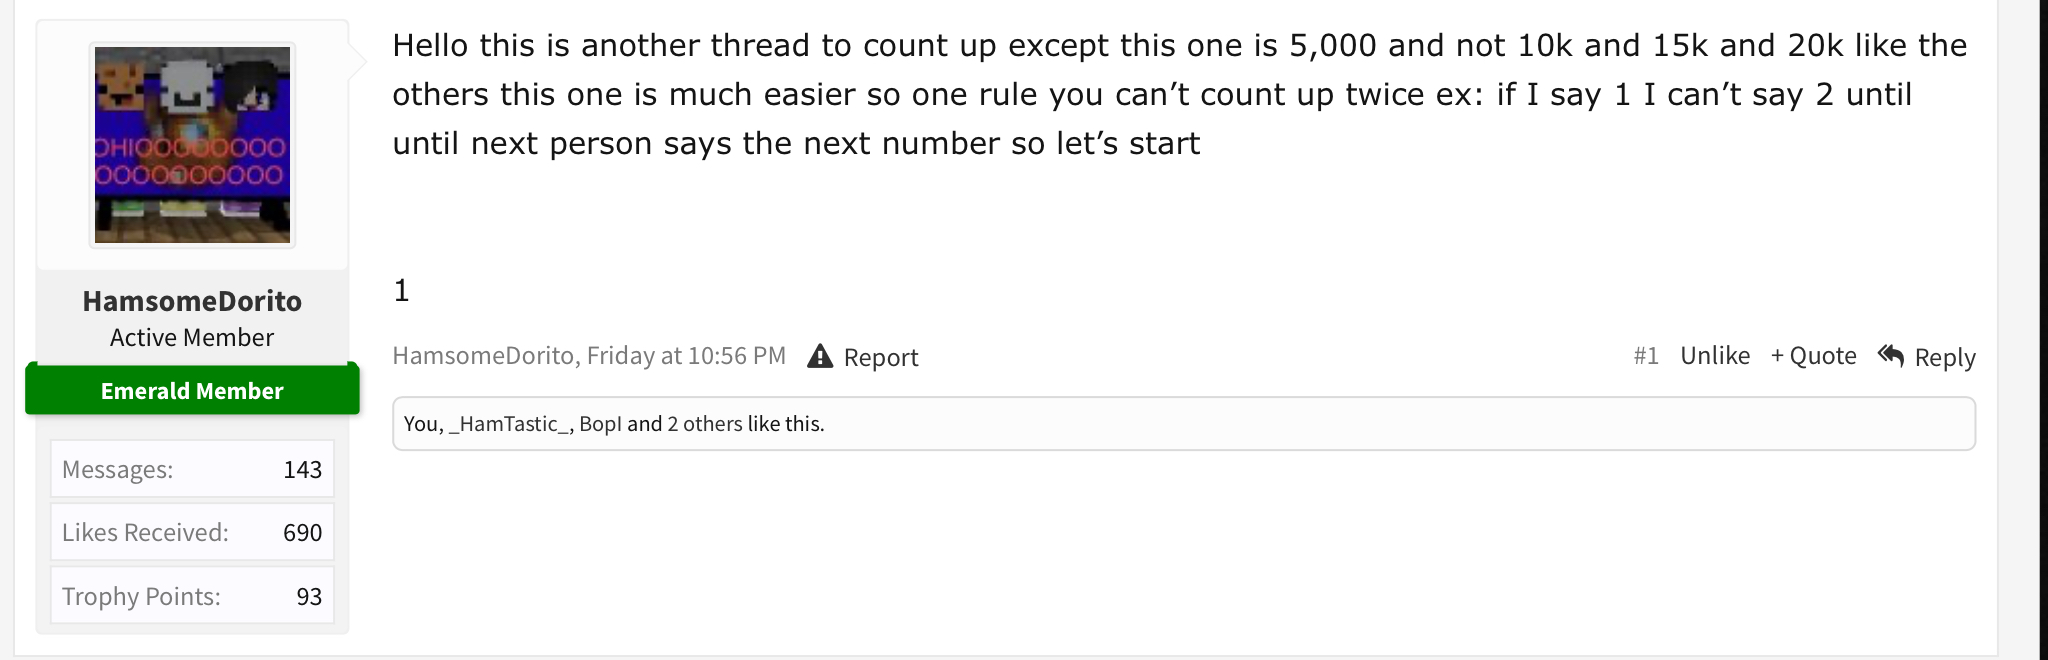Open BopI profile from likes list
The width and height of the screenshot is (2048, 660).
click(x=601, y=424)
